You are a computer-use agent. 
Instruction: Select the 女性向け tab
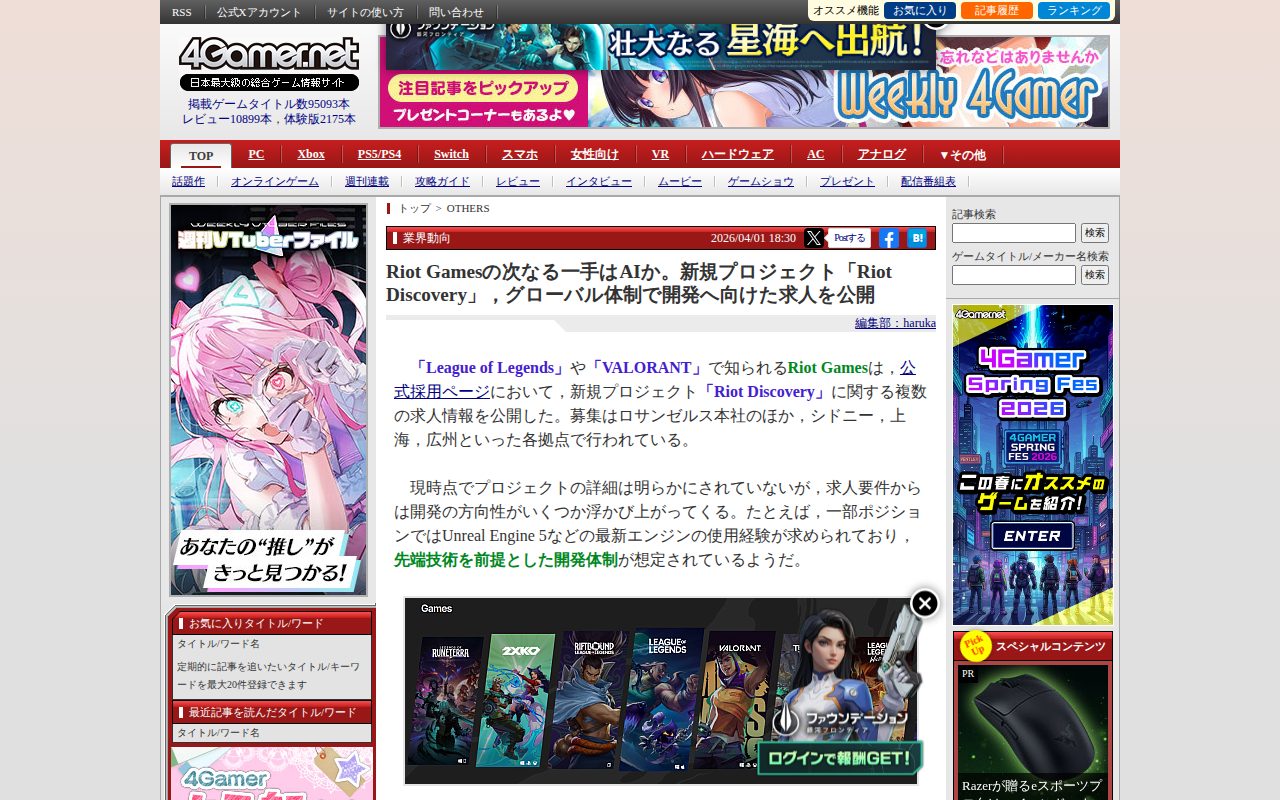595,154
